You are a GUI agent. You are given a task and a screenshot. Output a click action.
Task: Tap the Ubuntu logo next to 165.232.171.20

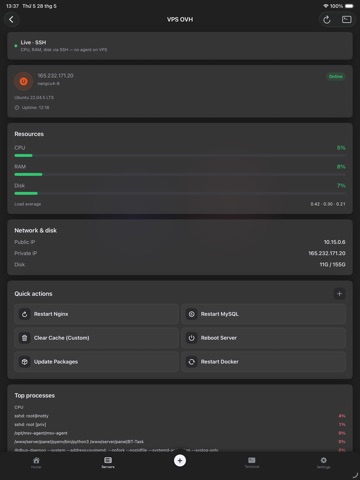click(x=23, y=81)
